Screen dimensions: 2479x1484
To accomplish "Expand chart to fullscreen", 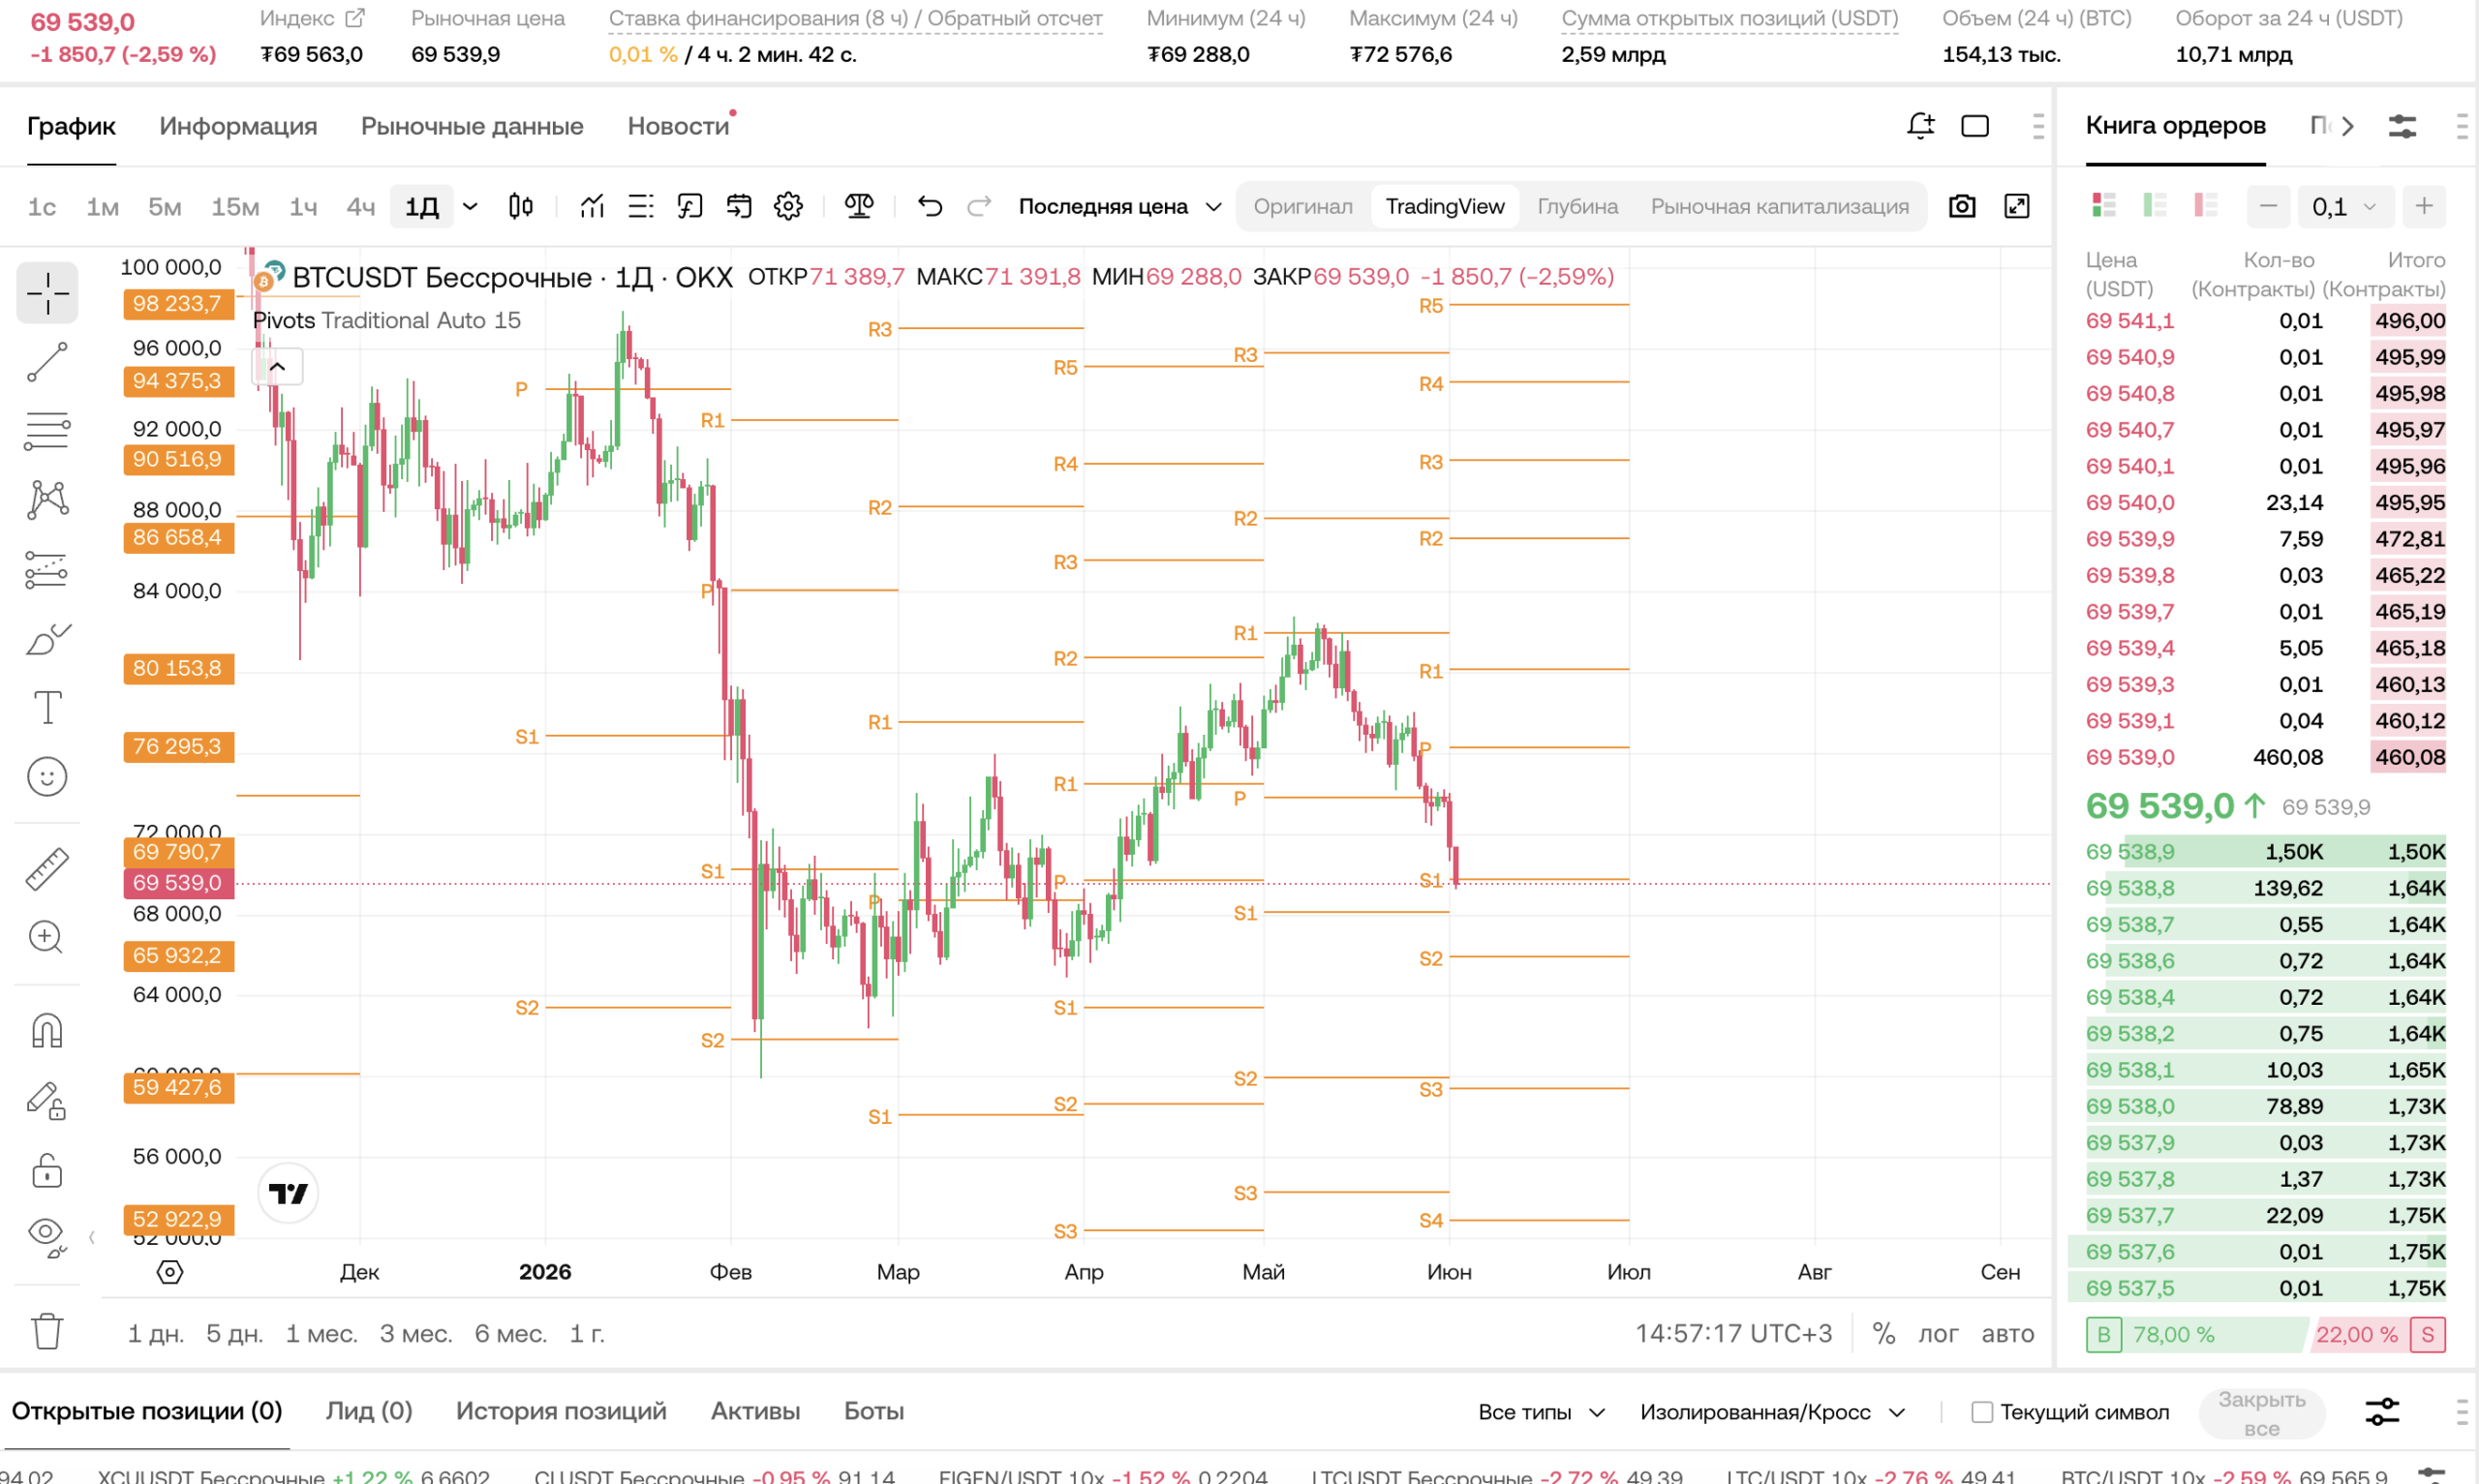I will [2017, 206].
